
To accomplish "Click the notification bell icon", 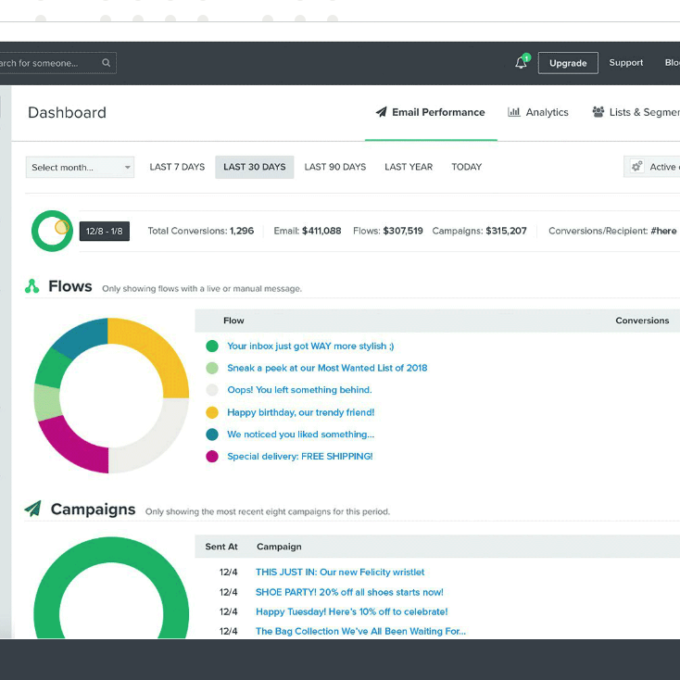I will tap(521, 63).
